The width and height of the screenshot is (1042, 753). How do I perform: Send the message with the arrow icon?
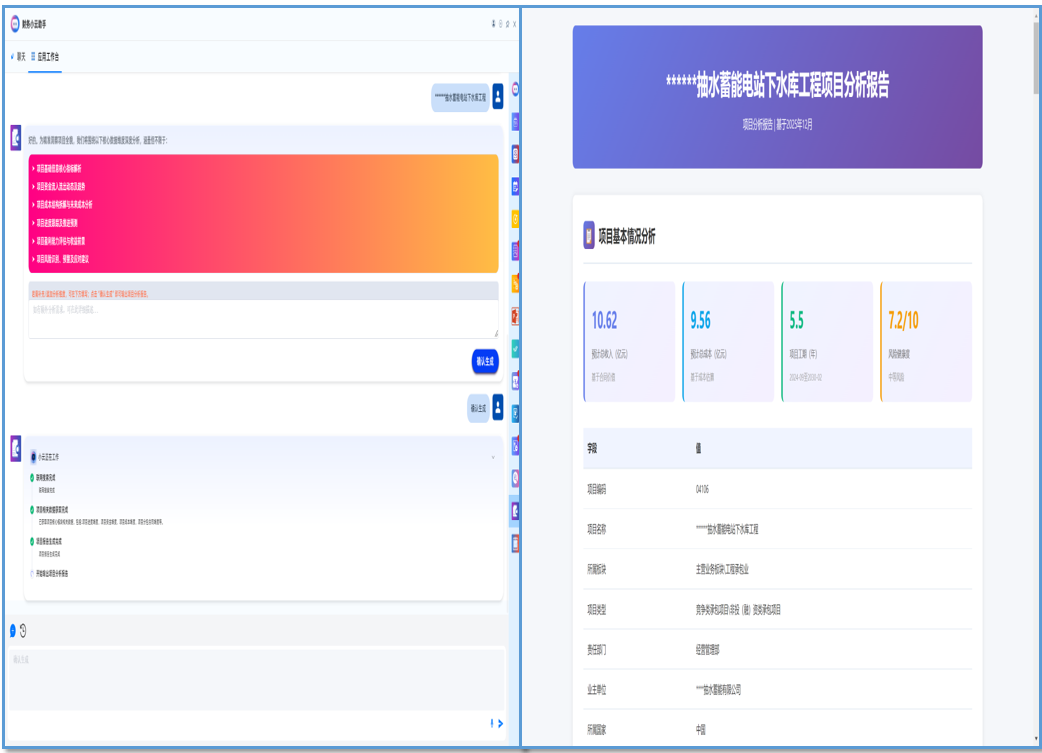(500, 724)
